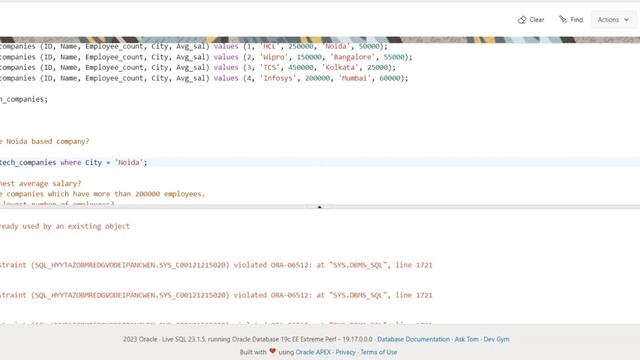Open the Ask Tom link
This screenshot has width=640, height=360.
tap(467, 339)
